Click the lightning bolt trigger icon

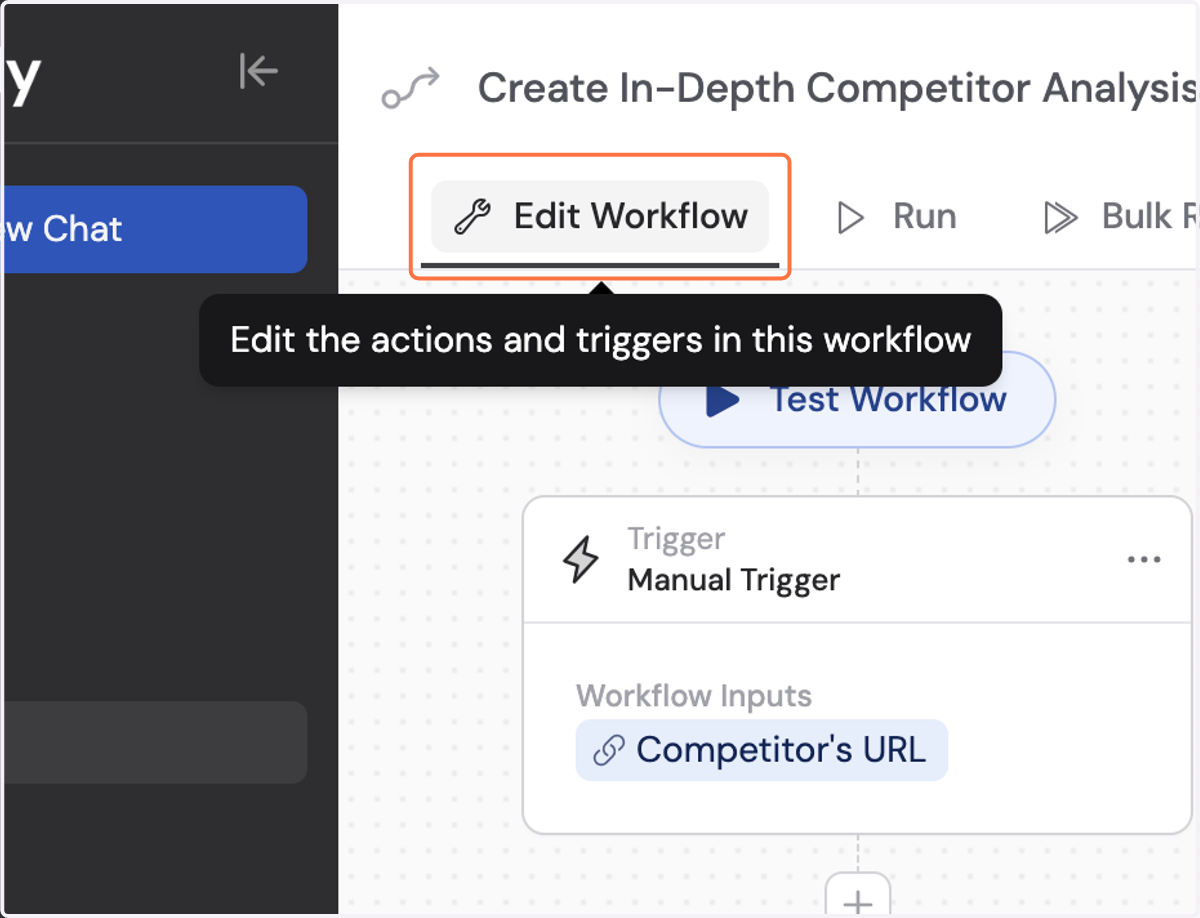point(581,560)
